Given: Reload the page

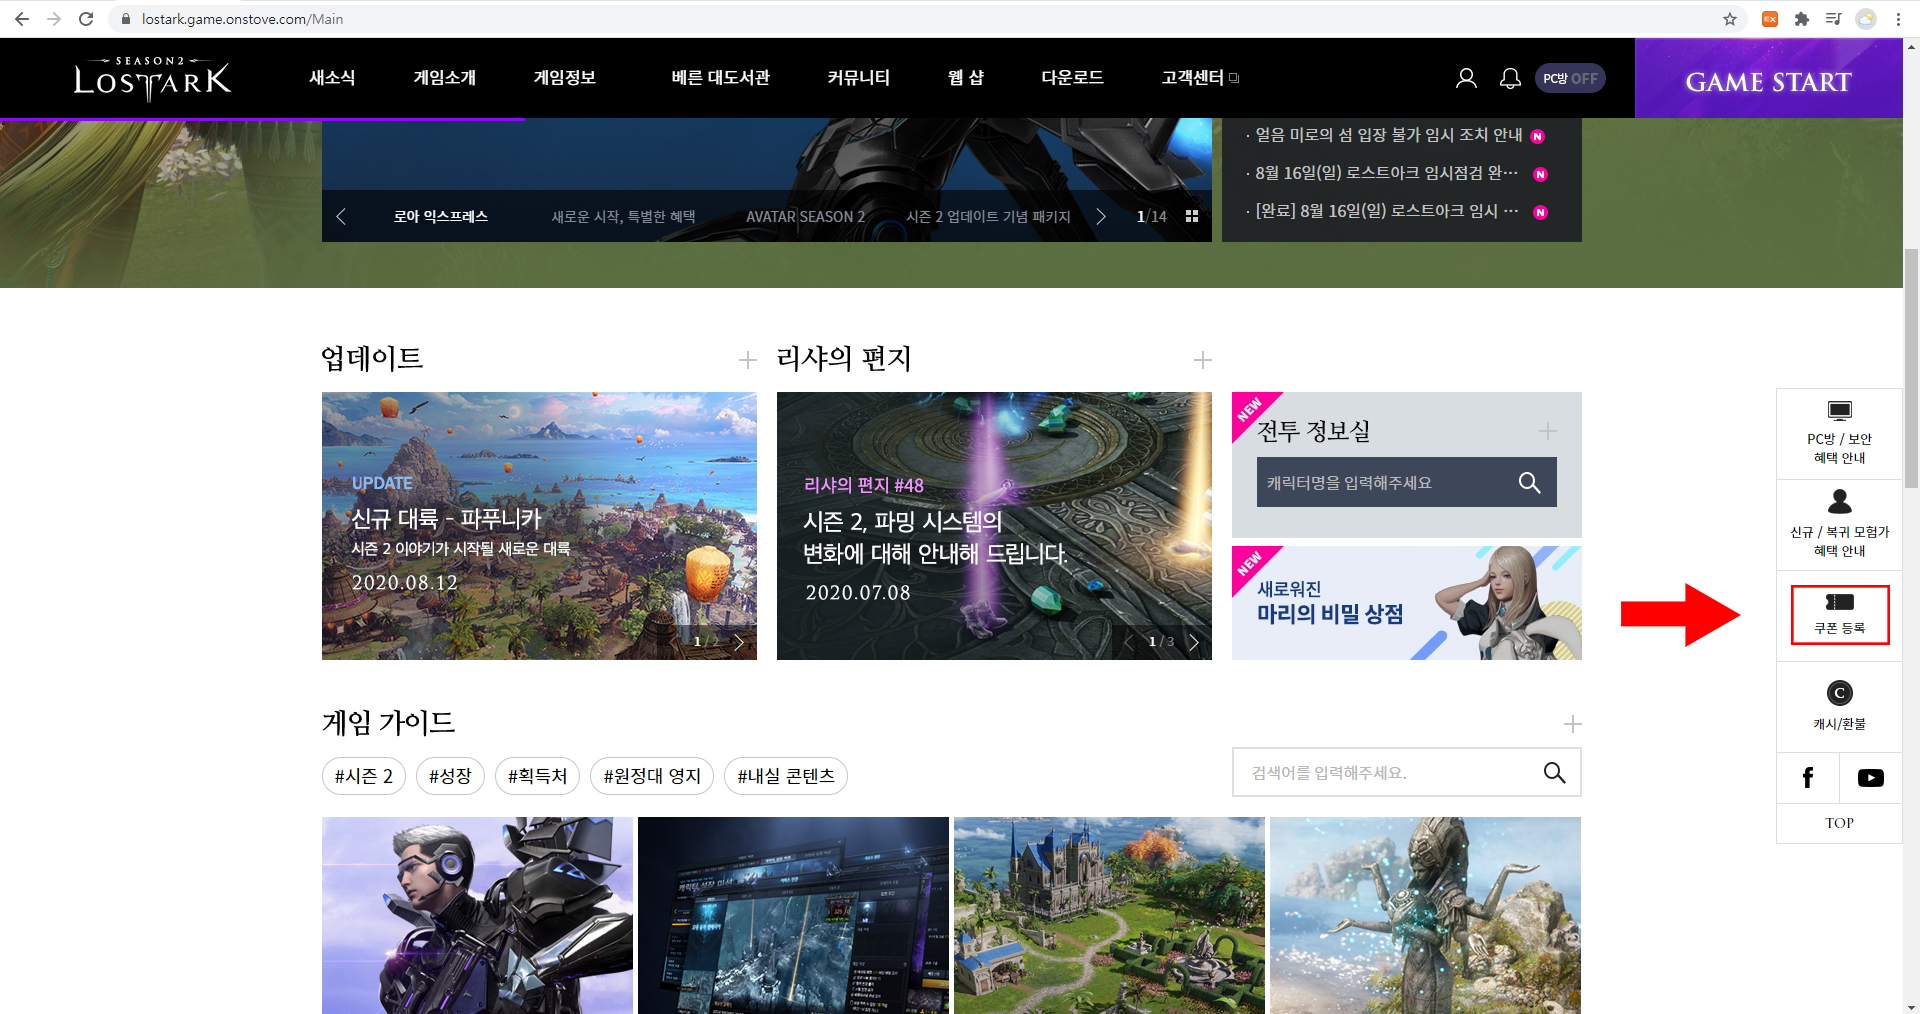Looking at the screenshot, I should click(86, 19).
